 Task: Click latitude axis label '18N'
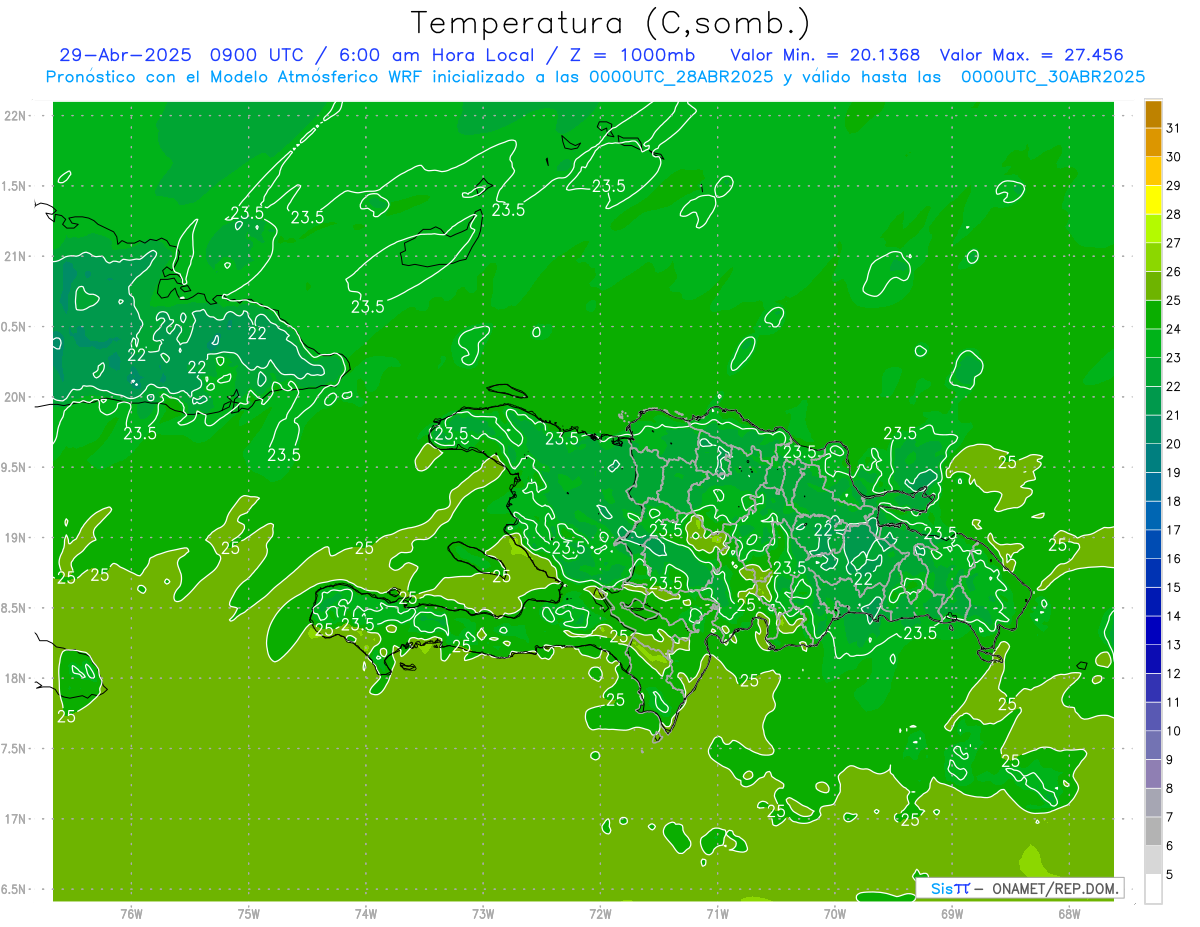pos(15,679)
